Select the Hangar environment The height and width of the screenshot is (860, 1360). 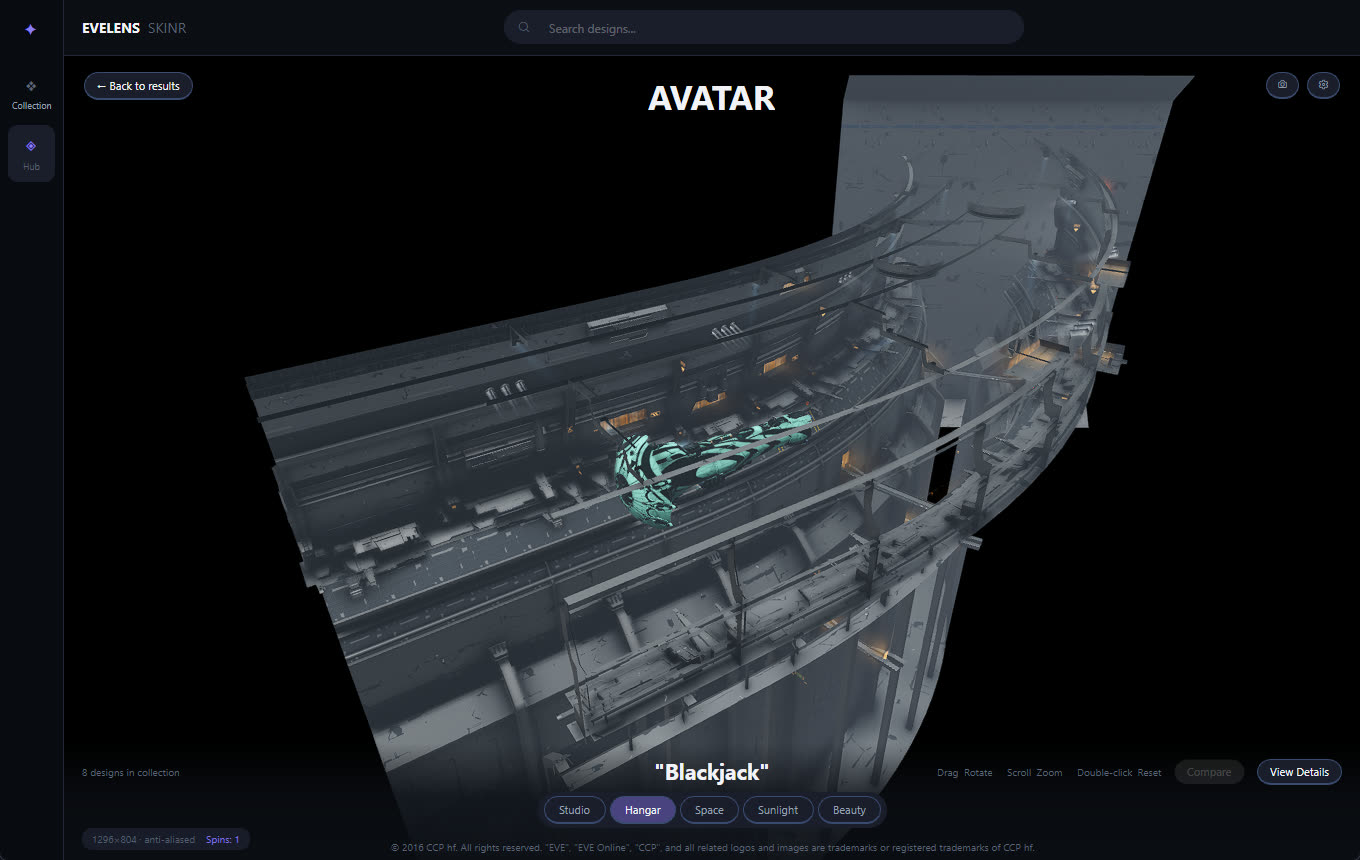643,810
